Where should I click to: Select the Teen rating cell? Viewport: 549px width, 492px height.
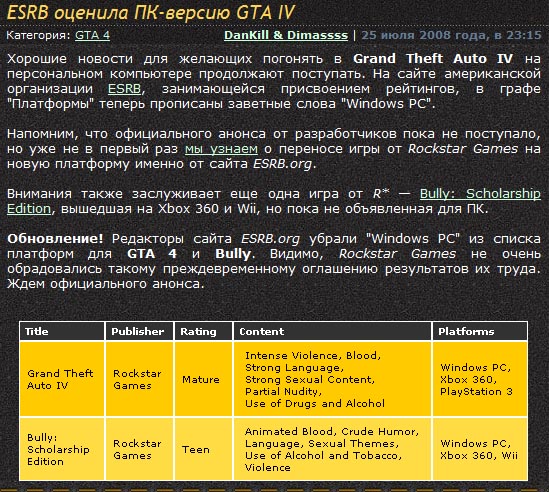203,449
